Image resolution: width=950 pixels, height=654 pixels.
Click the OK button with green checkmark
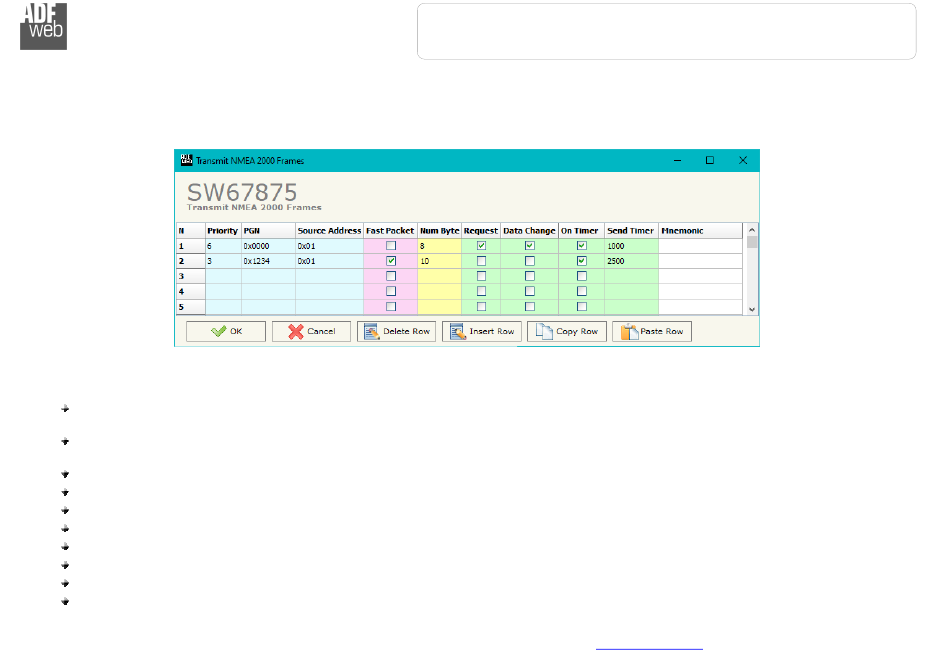pos(226,332)
